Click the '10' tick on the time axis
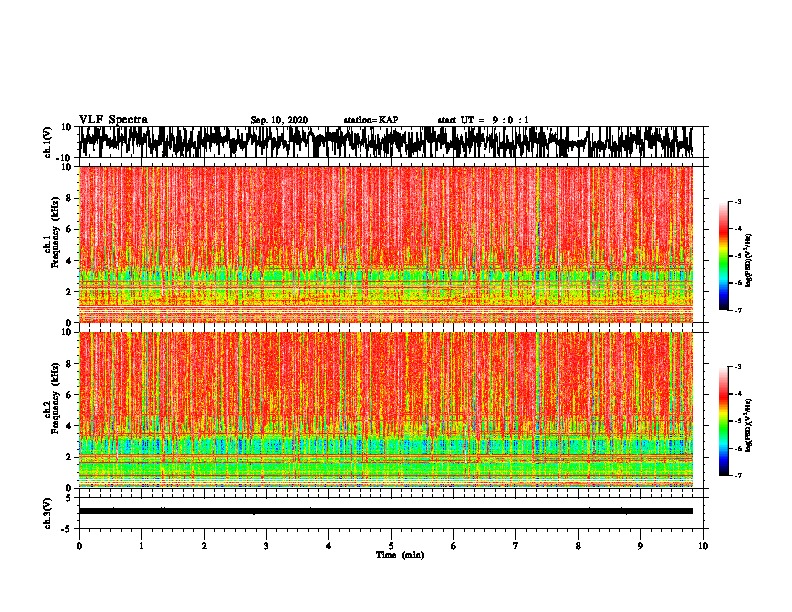Image resolution: width=792 pixels, height=612 pixels. coord(703,546)
